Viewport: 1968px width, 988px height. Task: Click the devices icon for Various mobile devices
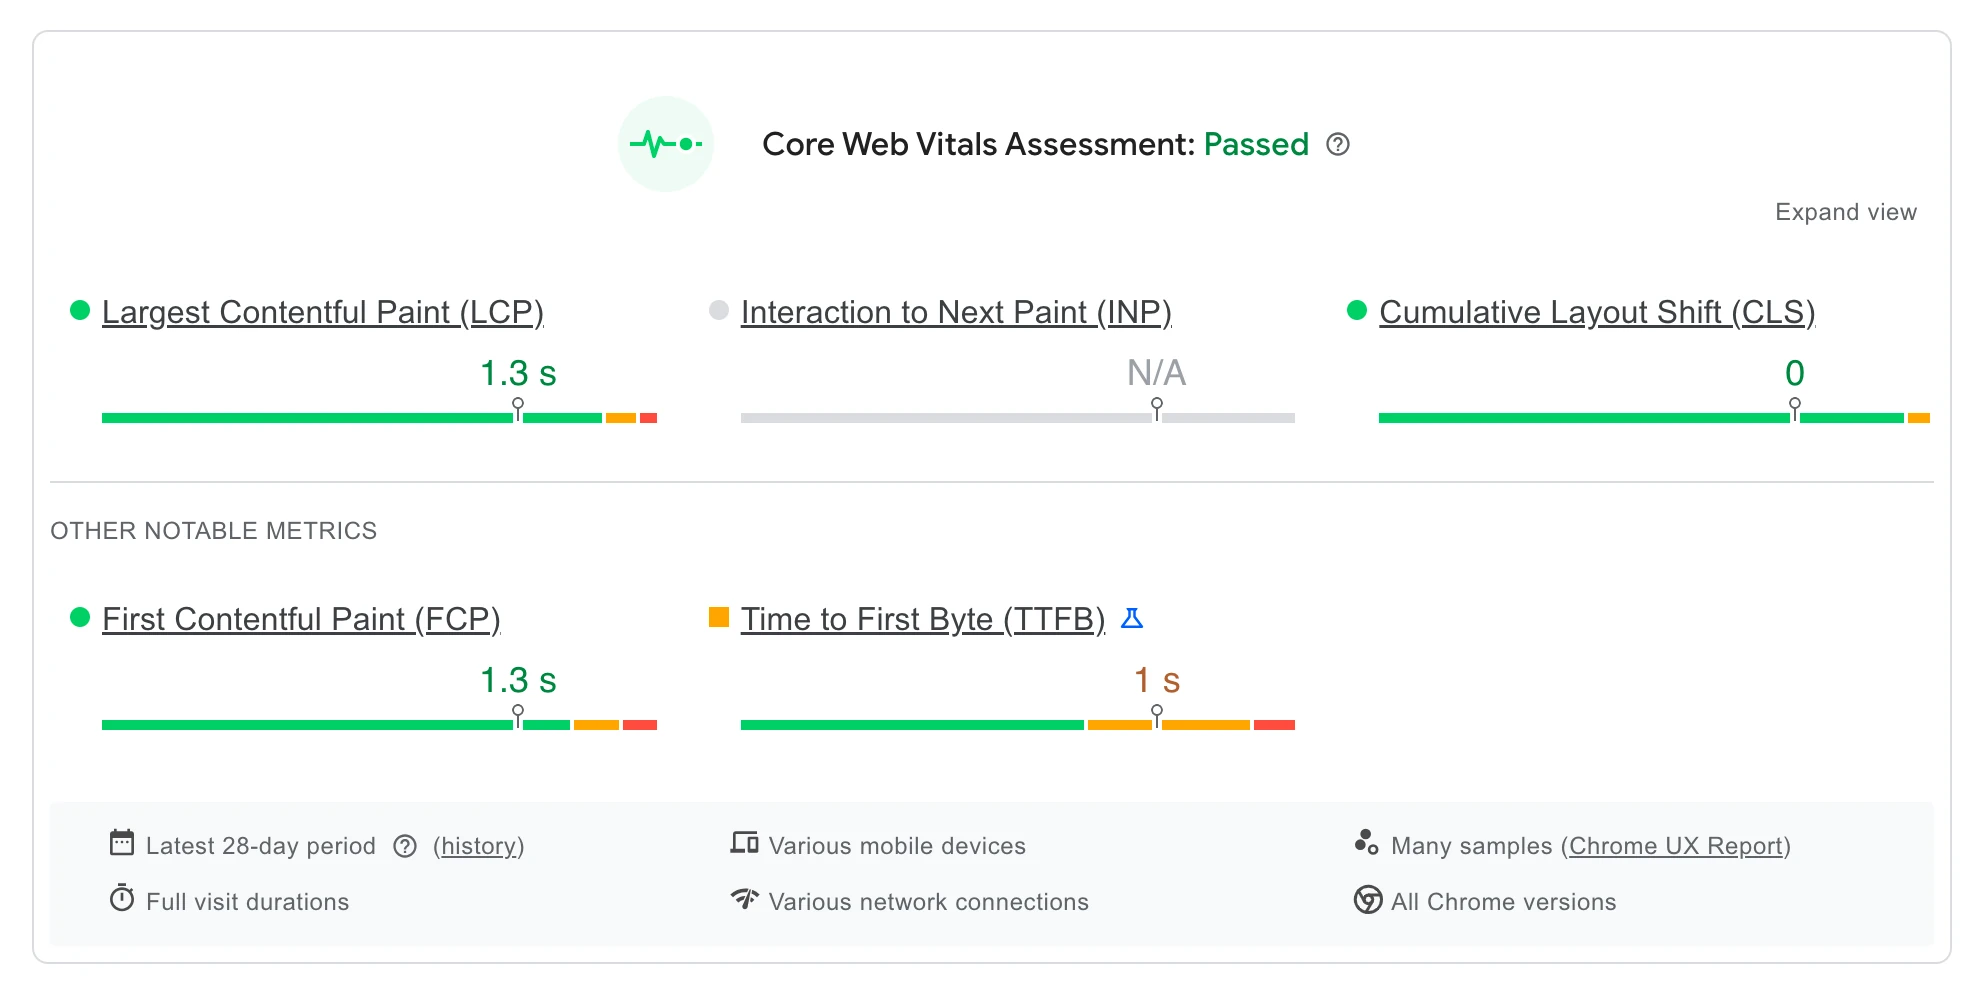click(744, 843)
